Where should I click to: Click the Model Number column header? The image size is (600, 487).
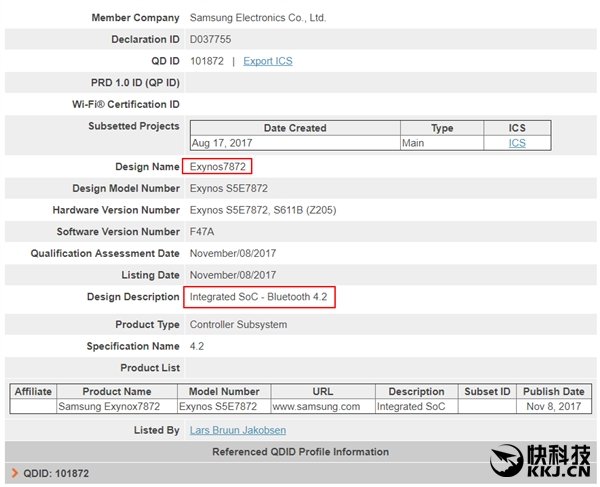(224, 392)
